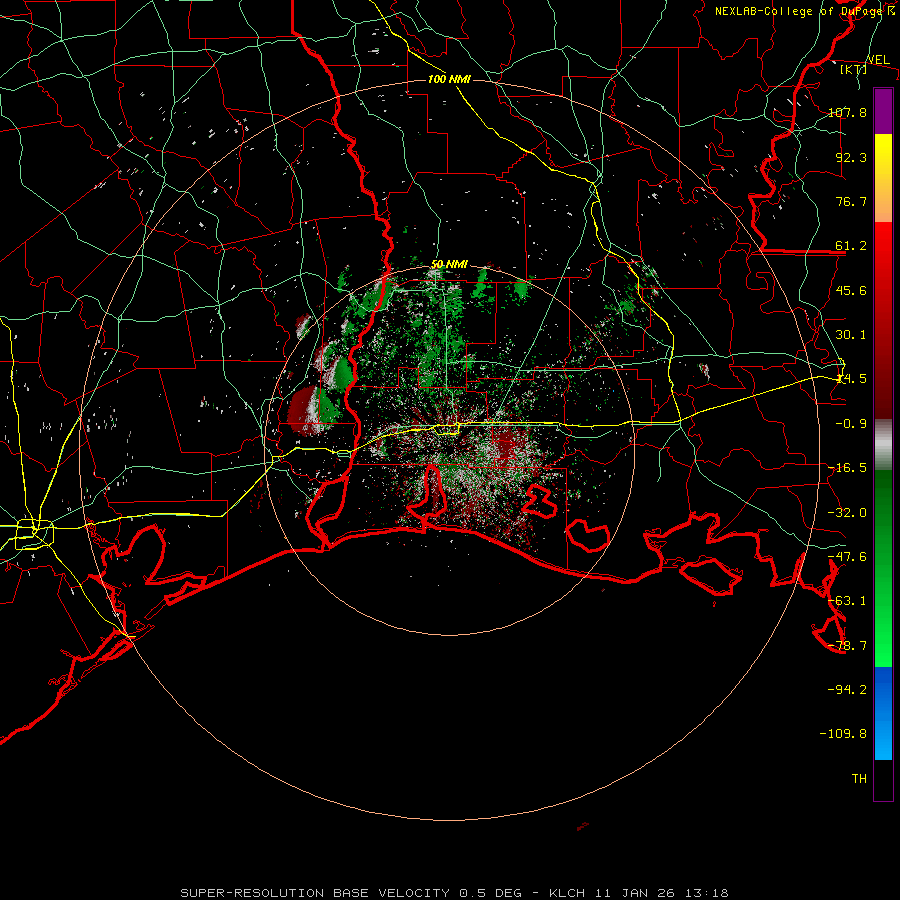Click the -32.0 velocity scale value
The width and height of the screenshot is (900, 900).
tap(847, 513)
